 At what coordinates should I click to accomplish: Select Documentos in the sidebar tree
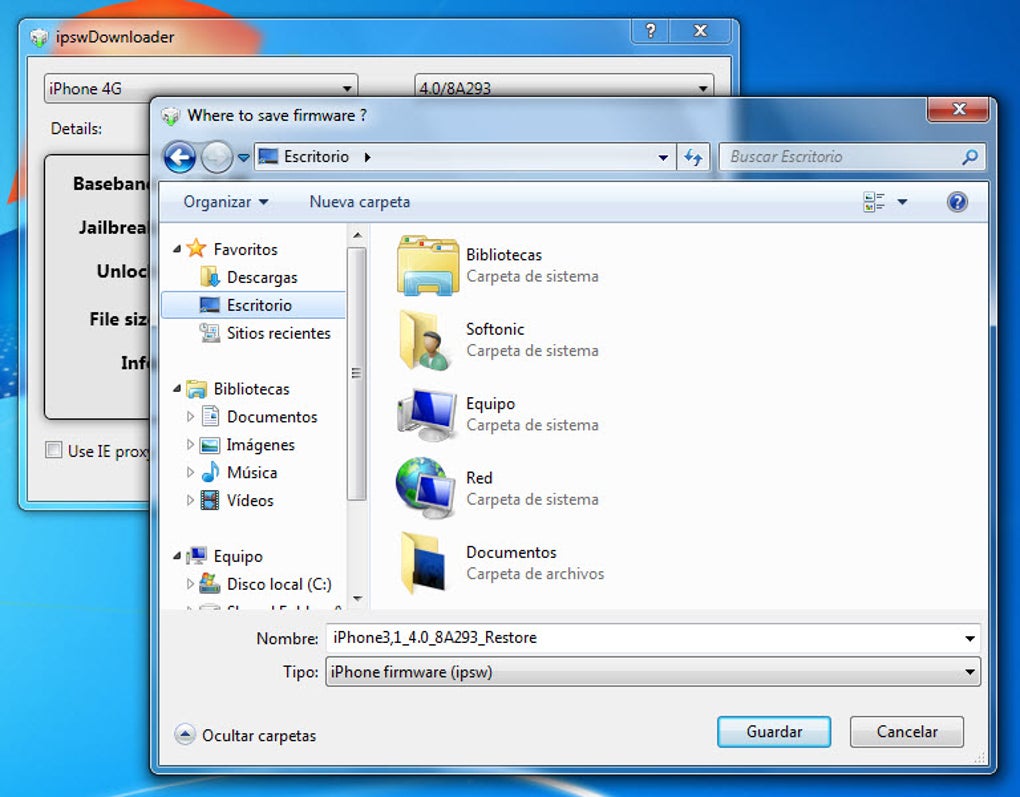coord(259,416)
